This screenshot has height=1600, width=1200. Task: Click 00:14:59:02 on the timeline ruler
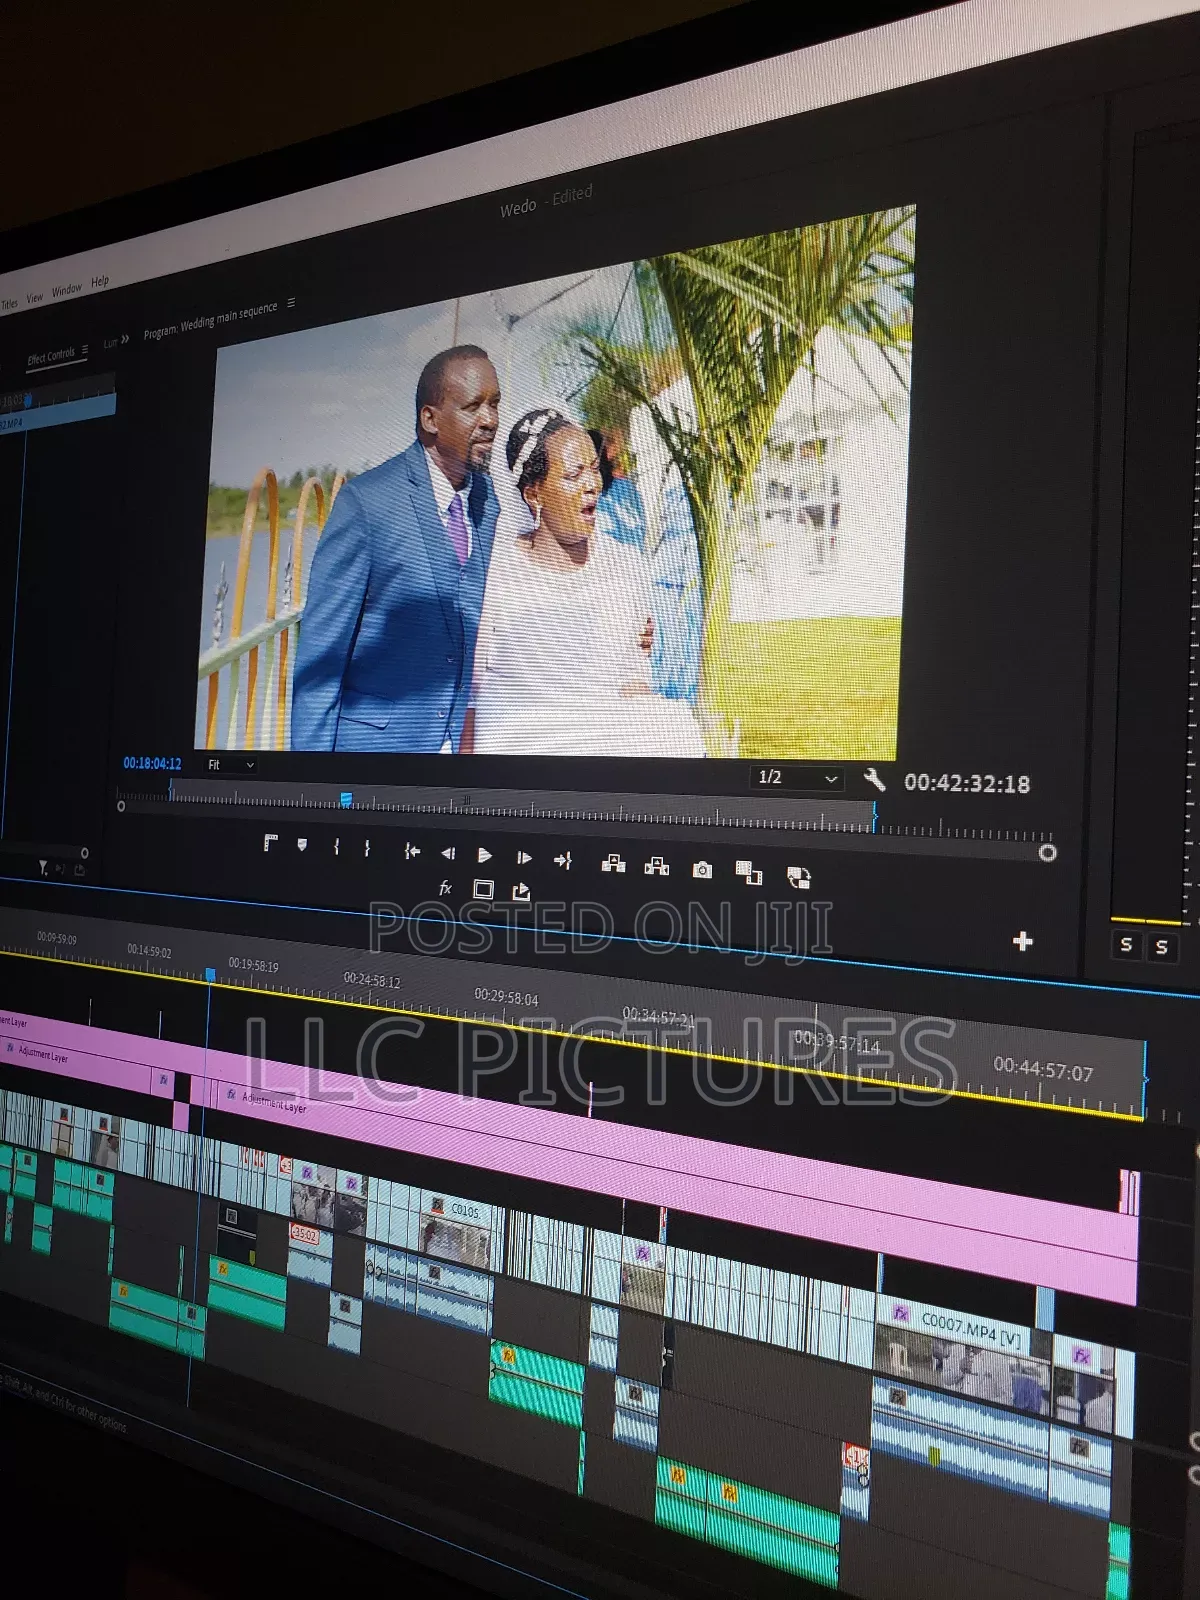(149, 950)
